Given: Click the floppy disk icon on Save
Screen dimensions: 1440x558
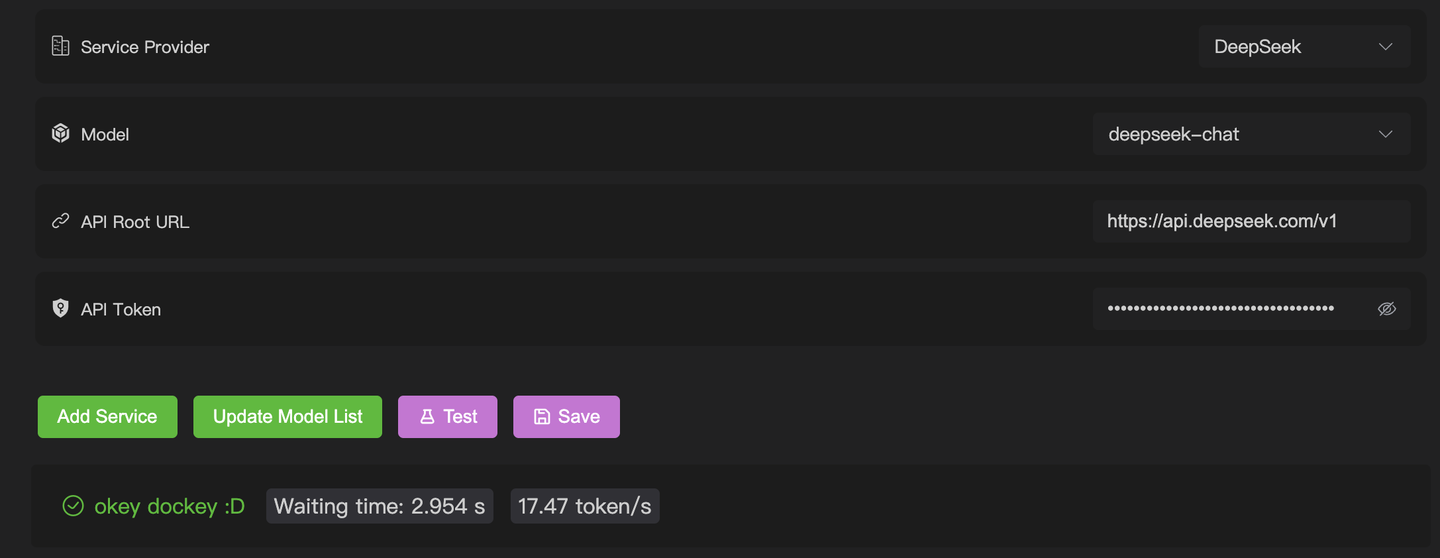Looking at the screenshot, I should [542, 417].
